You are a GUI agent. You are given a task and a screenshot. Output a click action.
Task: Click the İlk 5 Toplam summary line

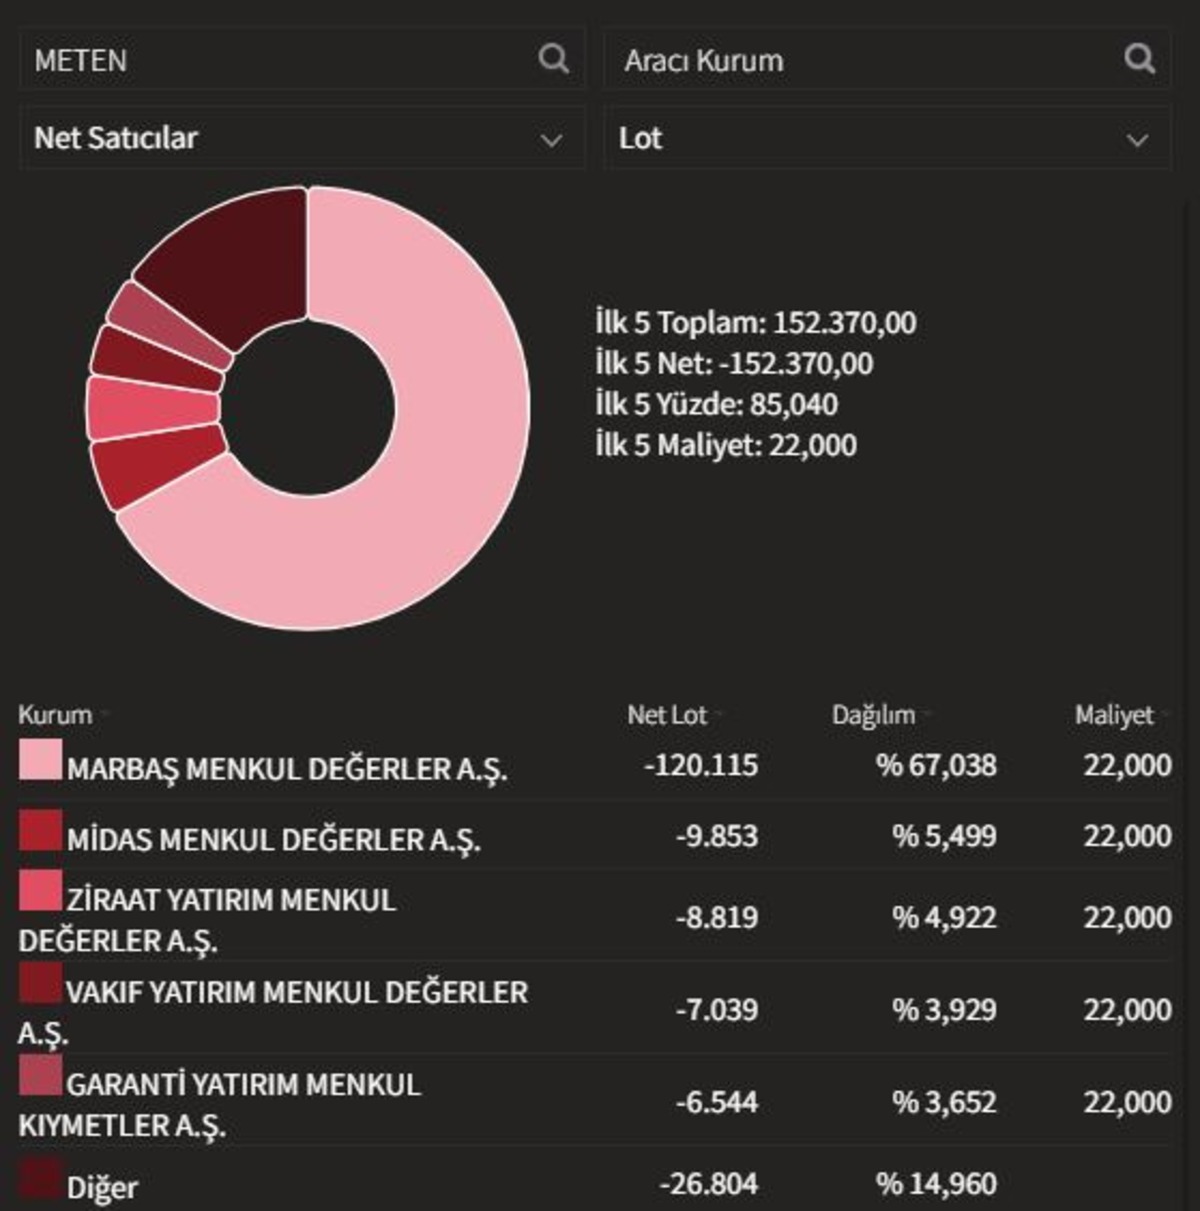755,323
